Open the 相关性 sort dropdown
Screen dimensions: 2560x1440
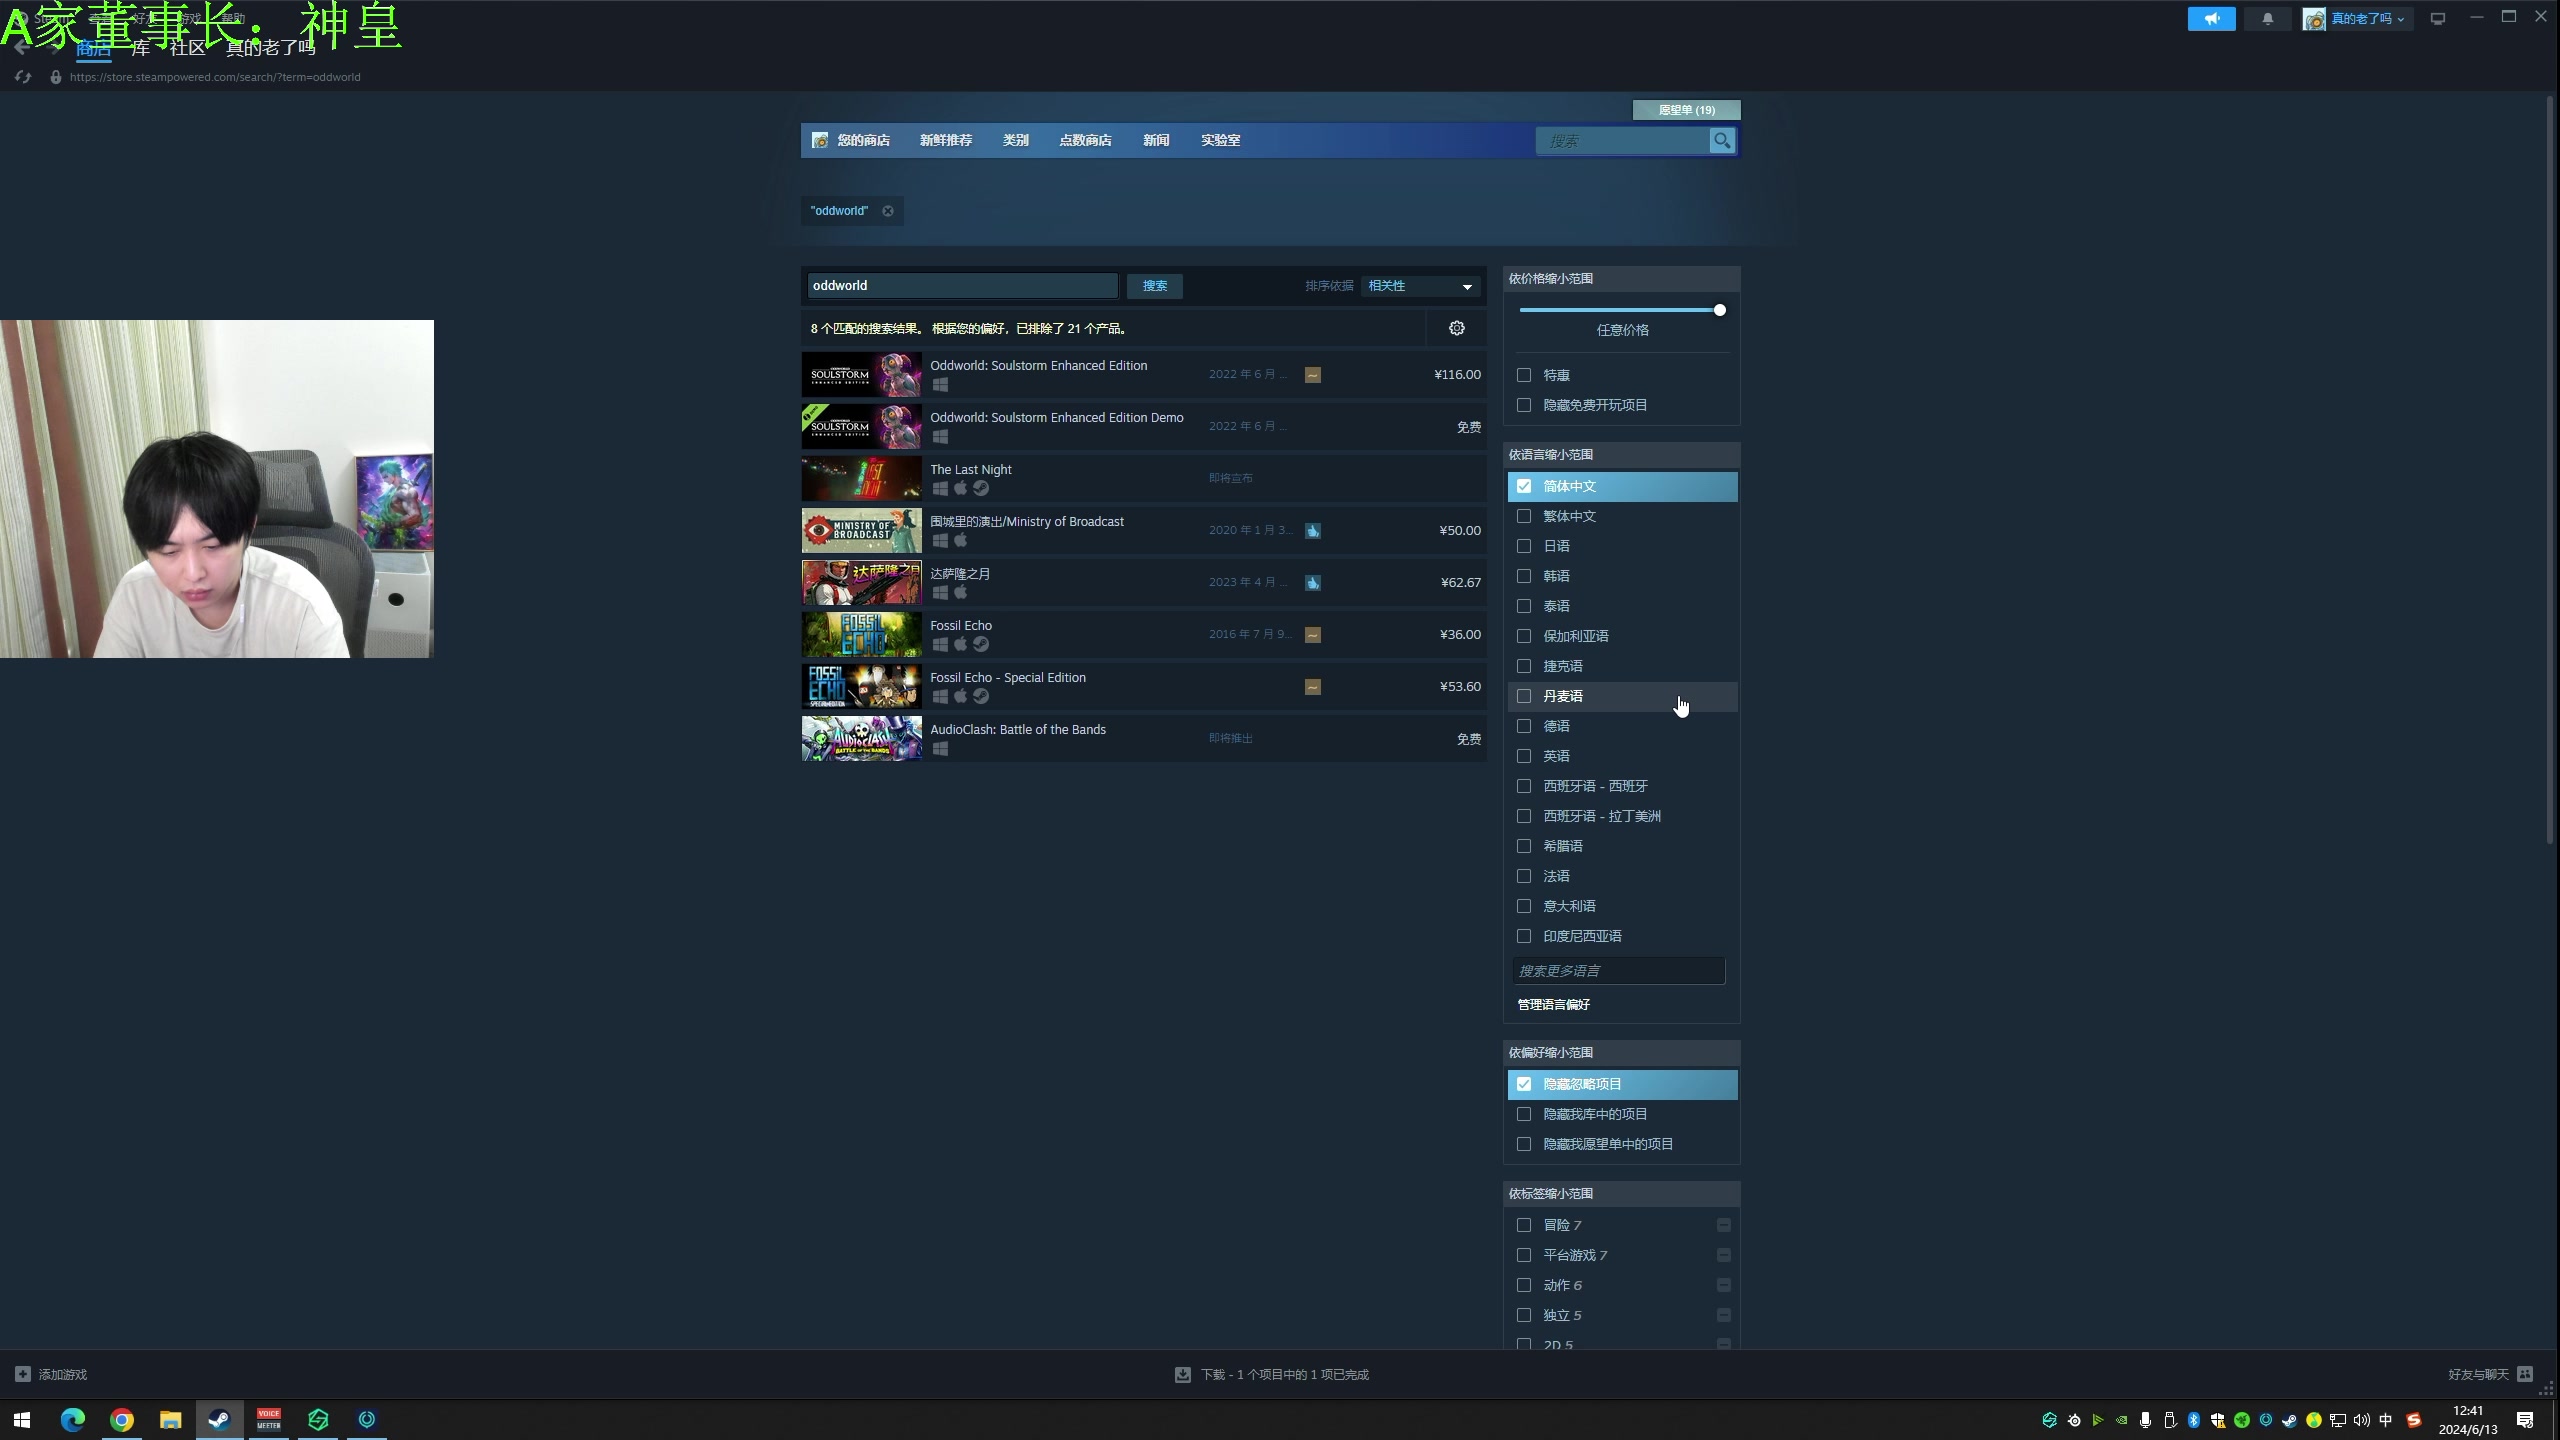coord(1420,286)
